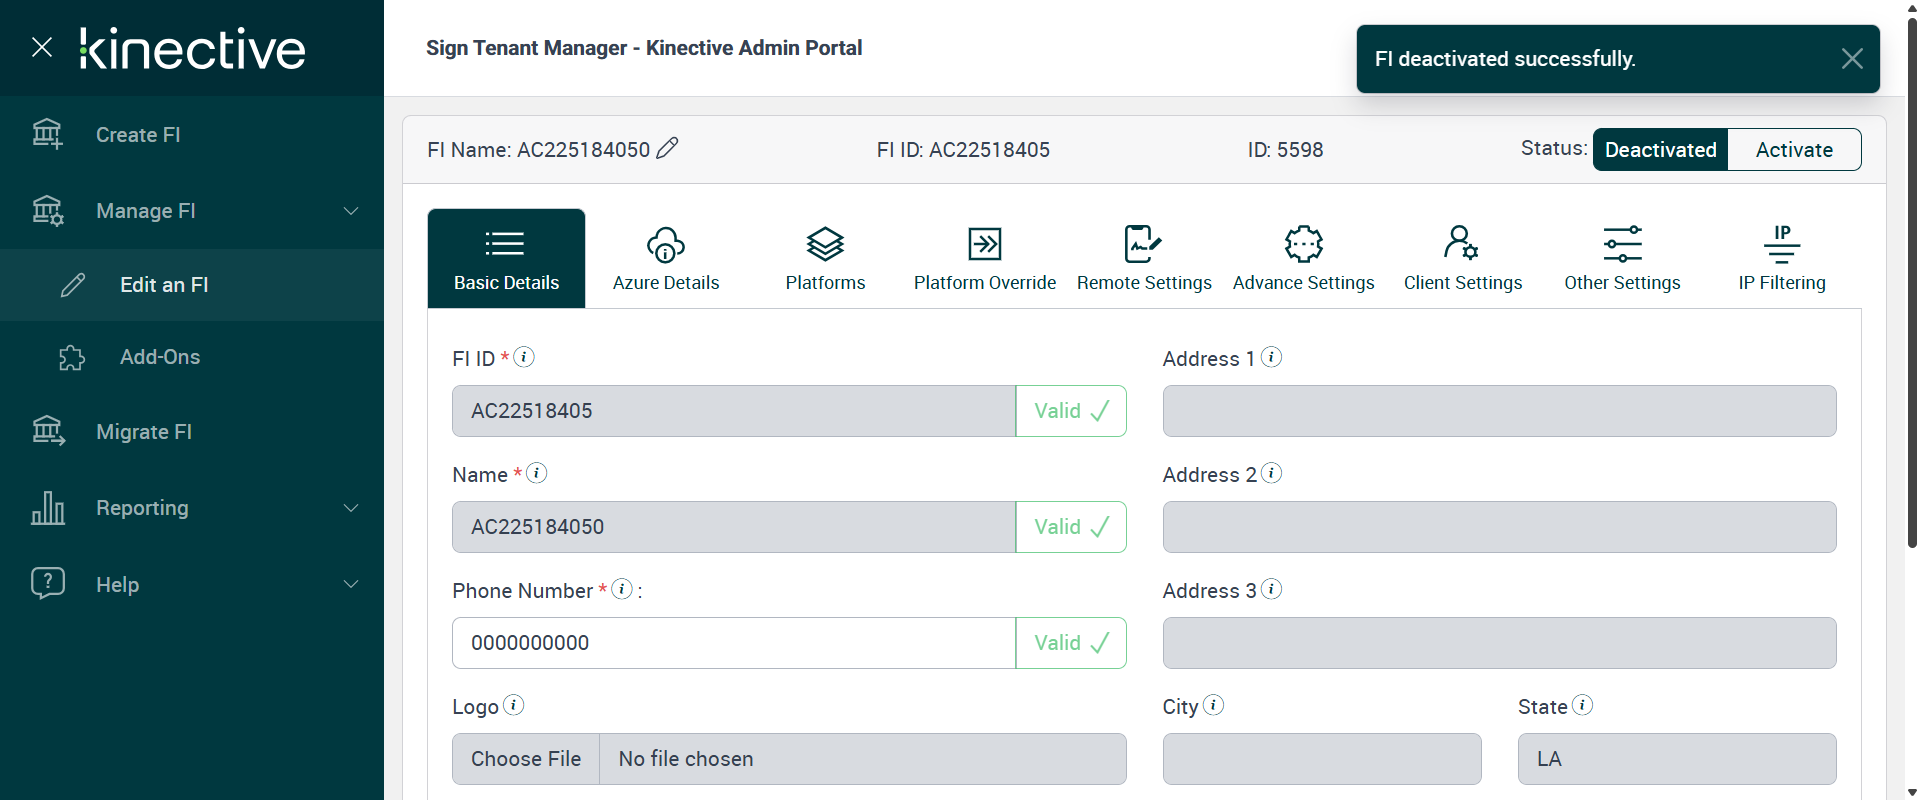The width and height of the screenshot is (1920, 800).
Task: Switch to the IP Filtering tab
Action: click(1781, 258)
